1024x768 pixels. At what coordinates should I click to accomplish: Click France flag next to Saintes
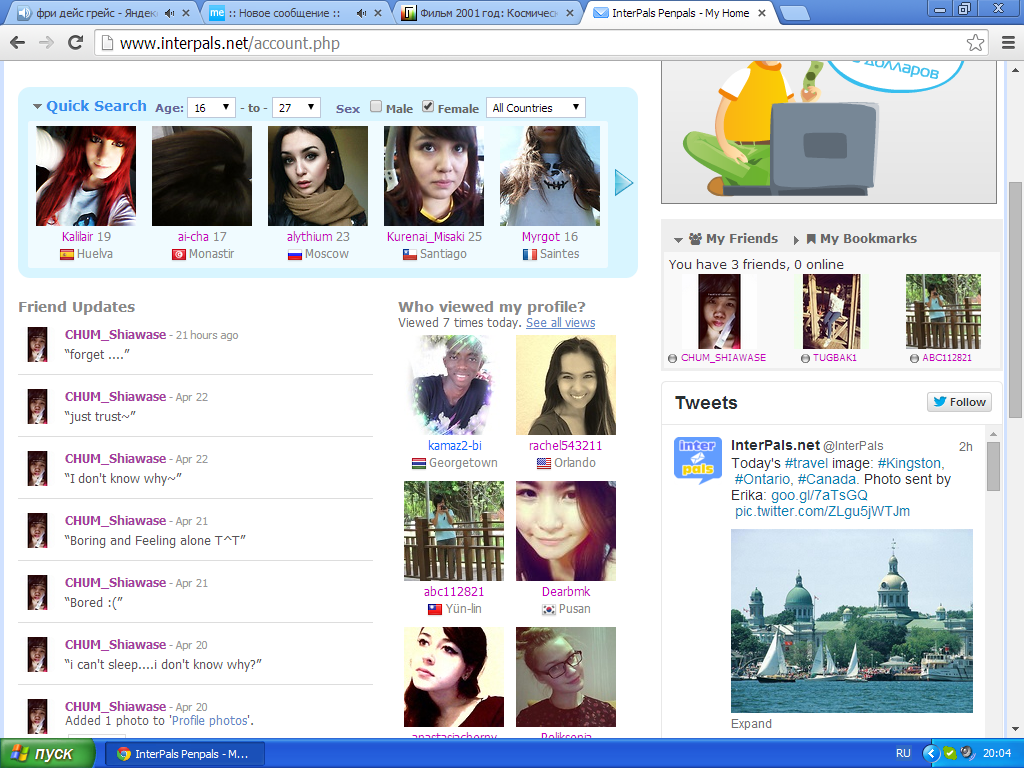pyautogui.click(x=530, y=255)
